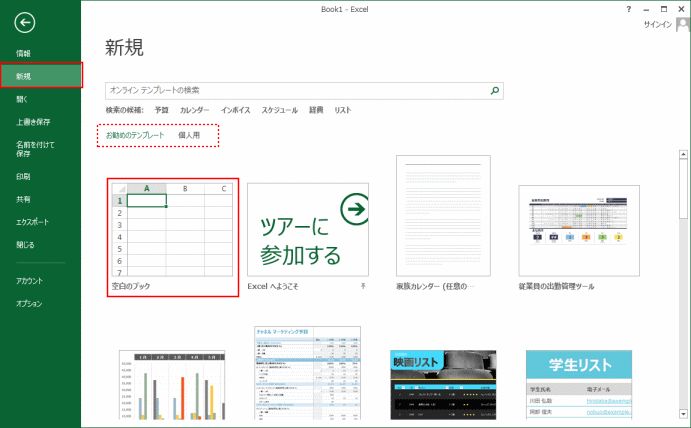This screenshot has height=428, width=691.
Task: Open the 映画リスト template
Action: (443, 385)
